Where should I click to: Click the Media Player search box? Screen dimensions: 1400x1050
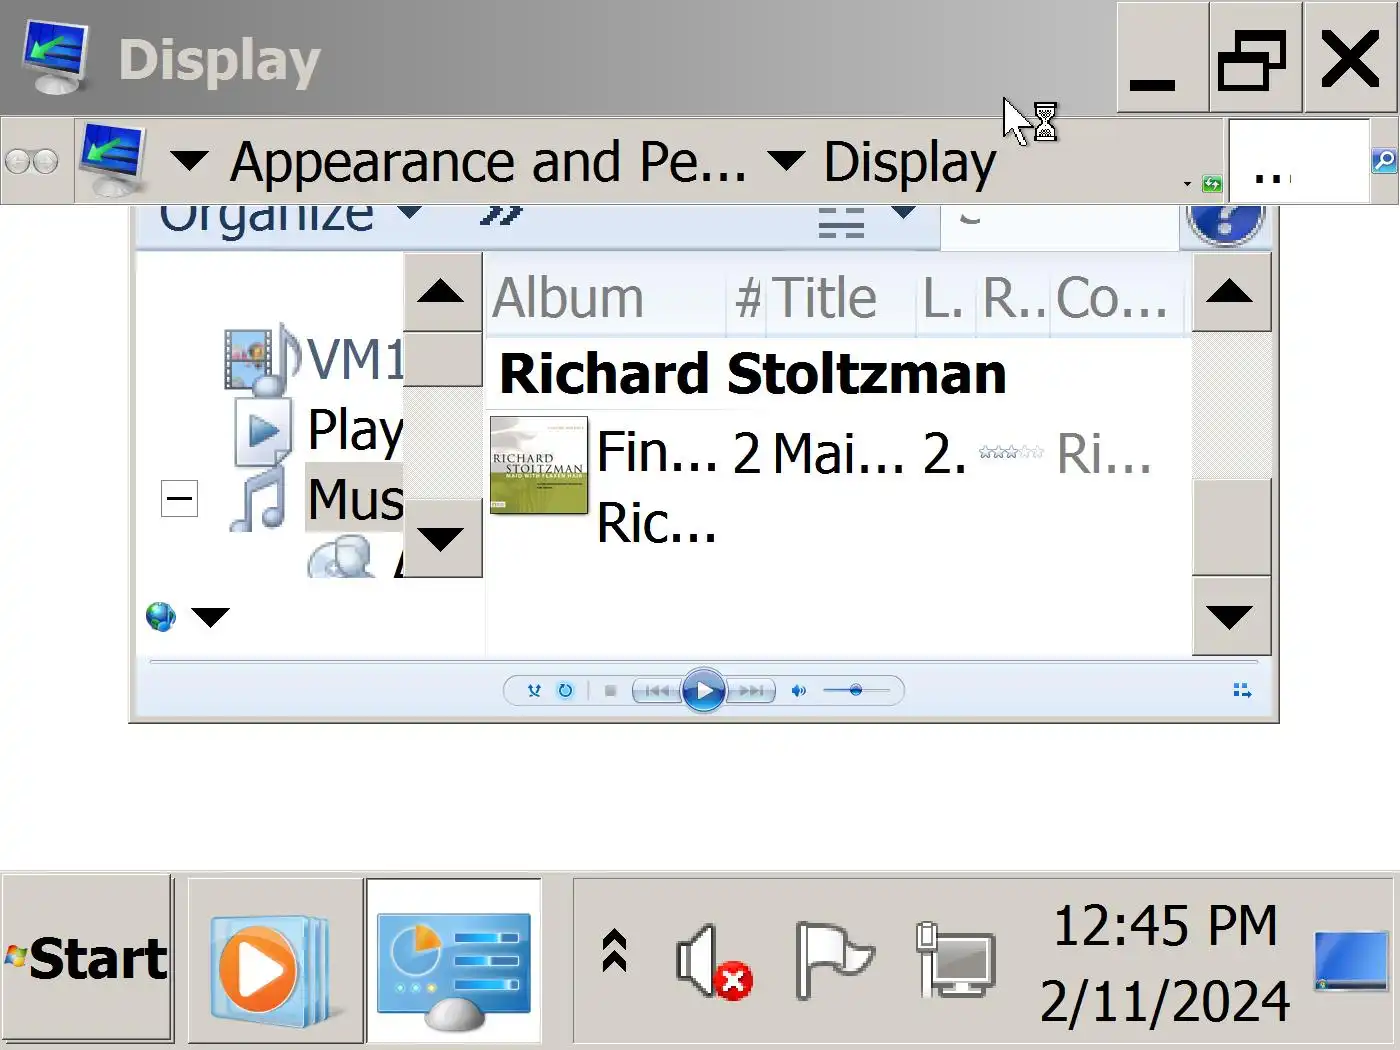click(x=1059, y=226)
